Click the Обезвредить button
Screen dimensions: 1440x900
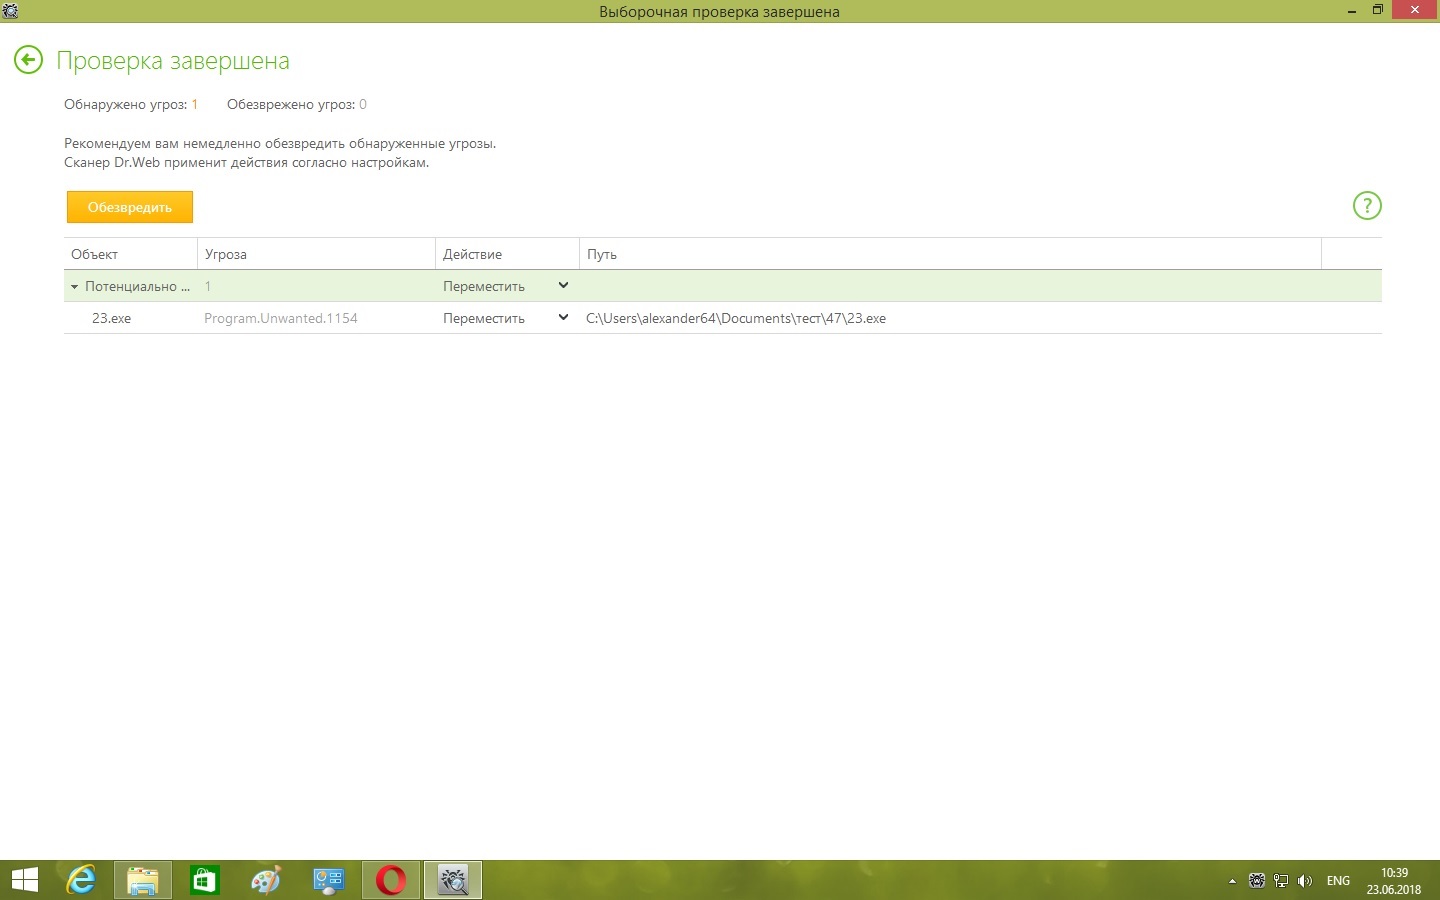(x=130, y=207)
